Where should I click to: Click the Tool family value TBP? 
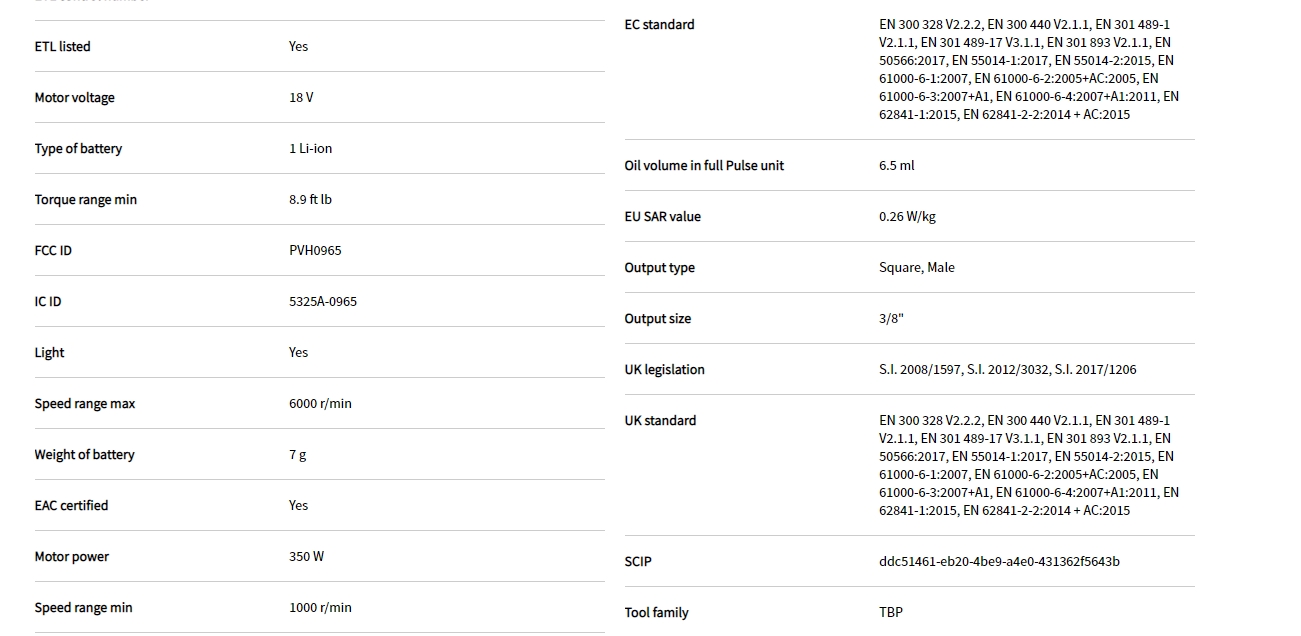click(891, 613)
